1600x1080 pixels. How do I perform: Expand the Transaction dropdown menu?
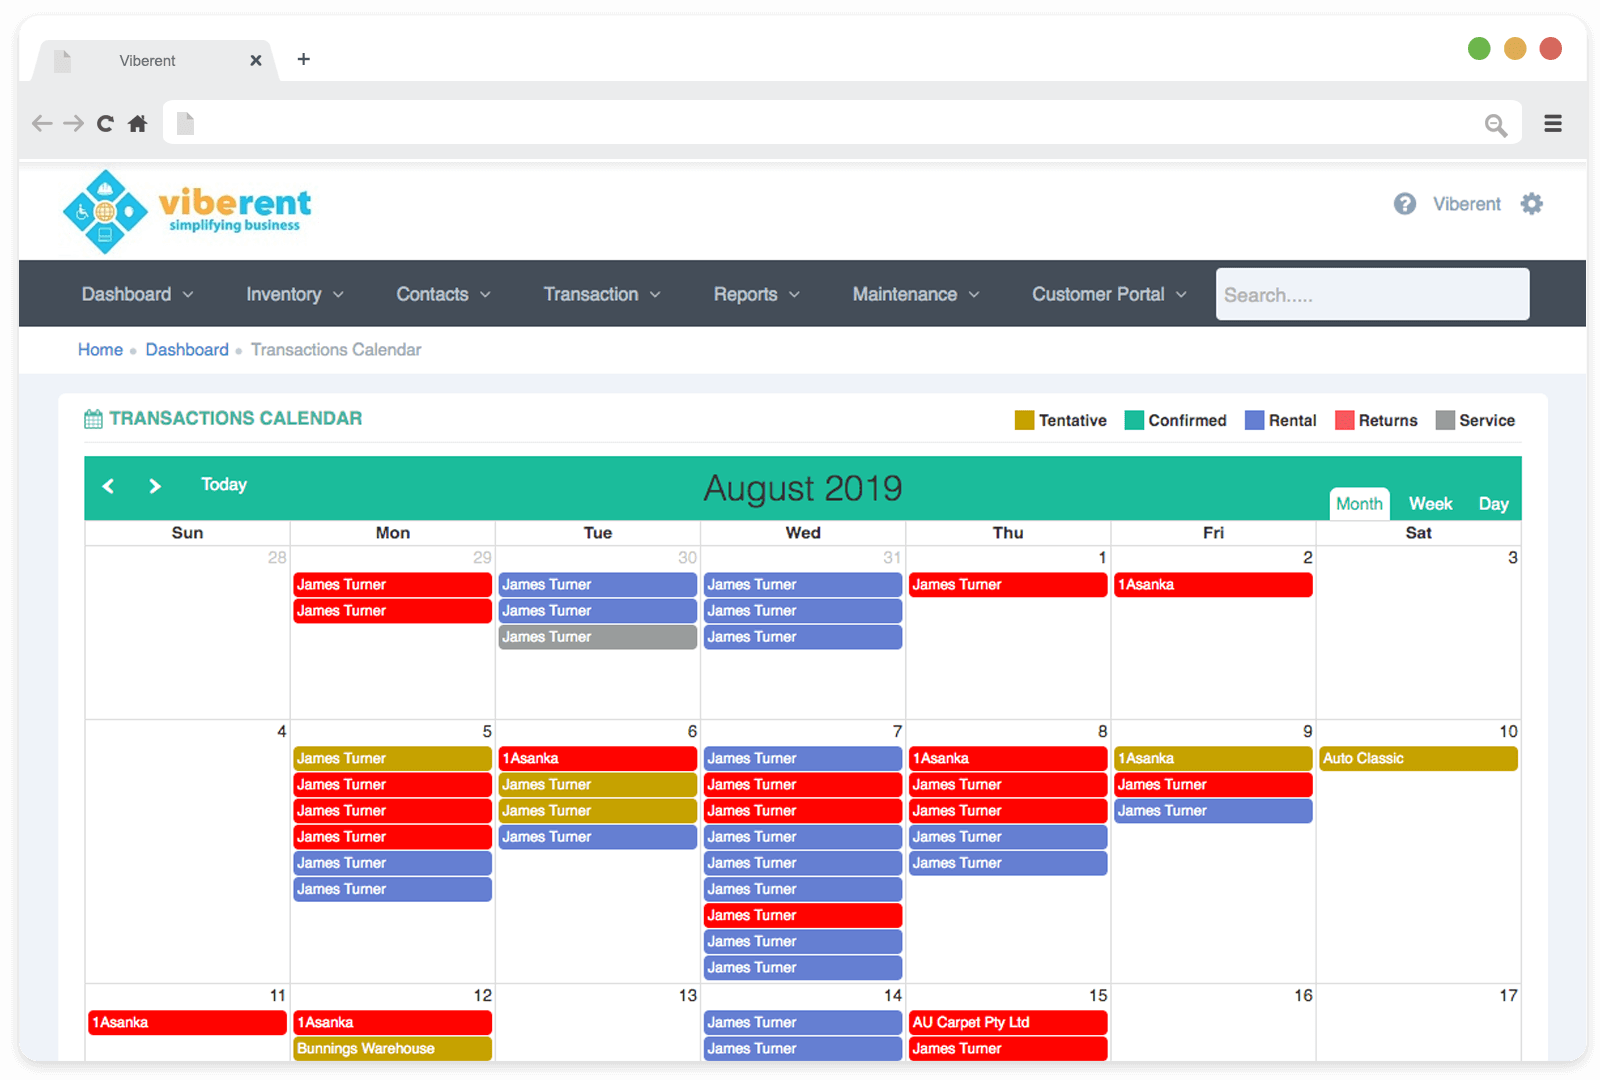coord(601,294)
